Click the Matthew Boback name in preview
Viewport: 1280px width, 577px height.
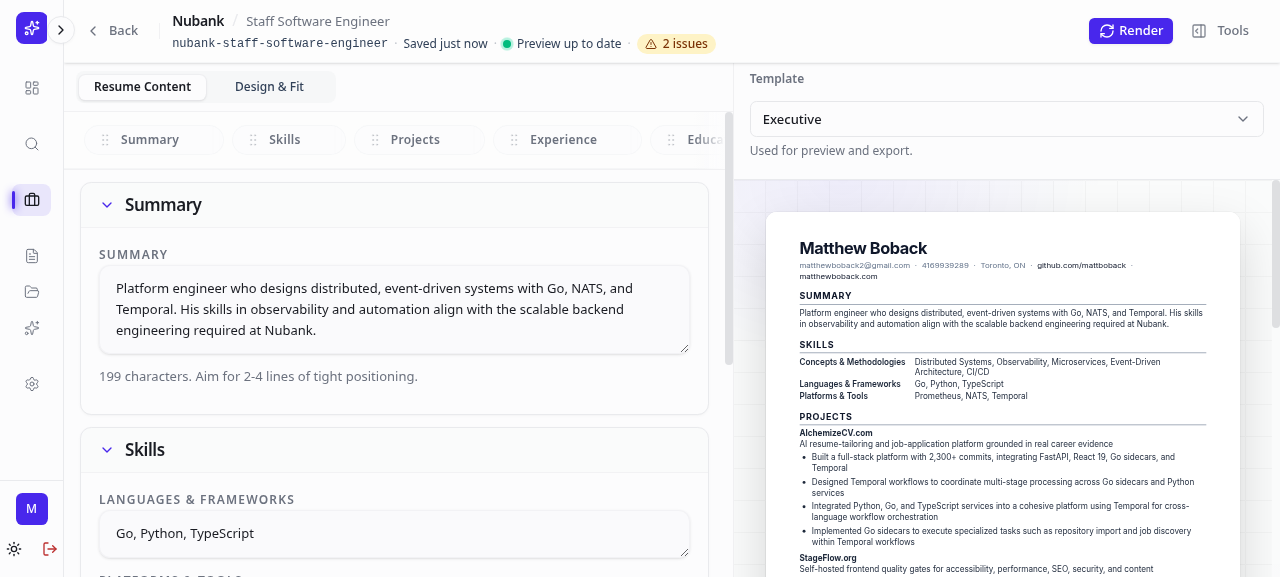[x=863, y=248]
